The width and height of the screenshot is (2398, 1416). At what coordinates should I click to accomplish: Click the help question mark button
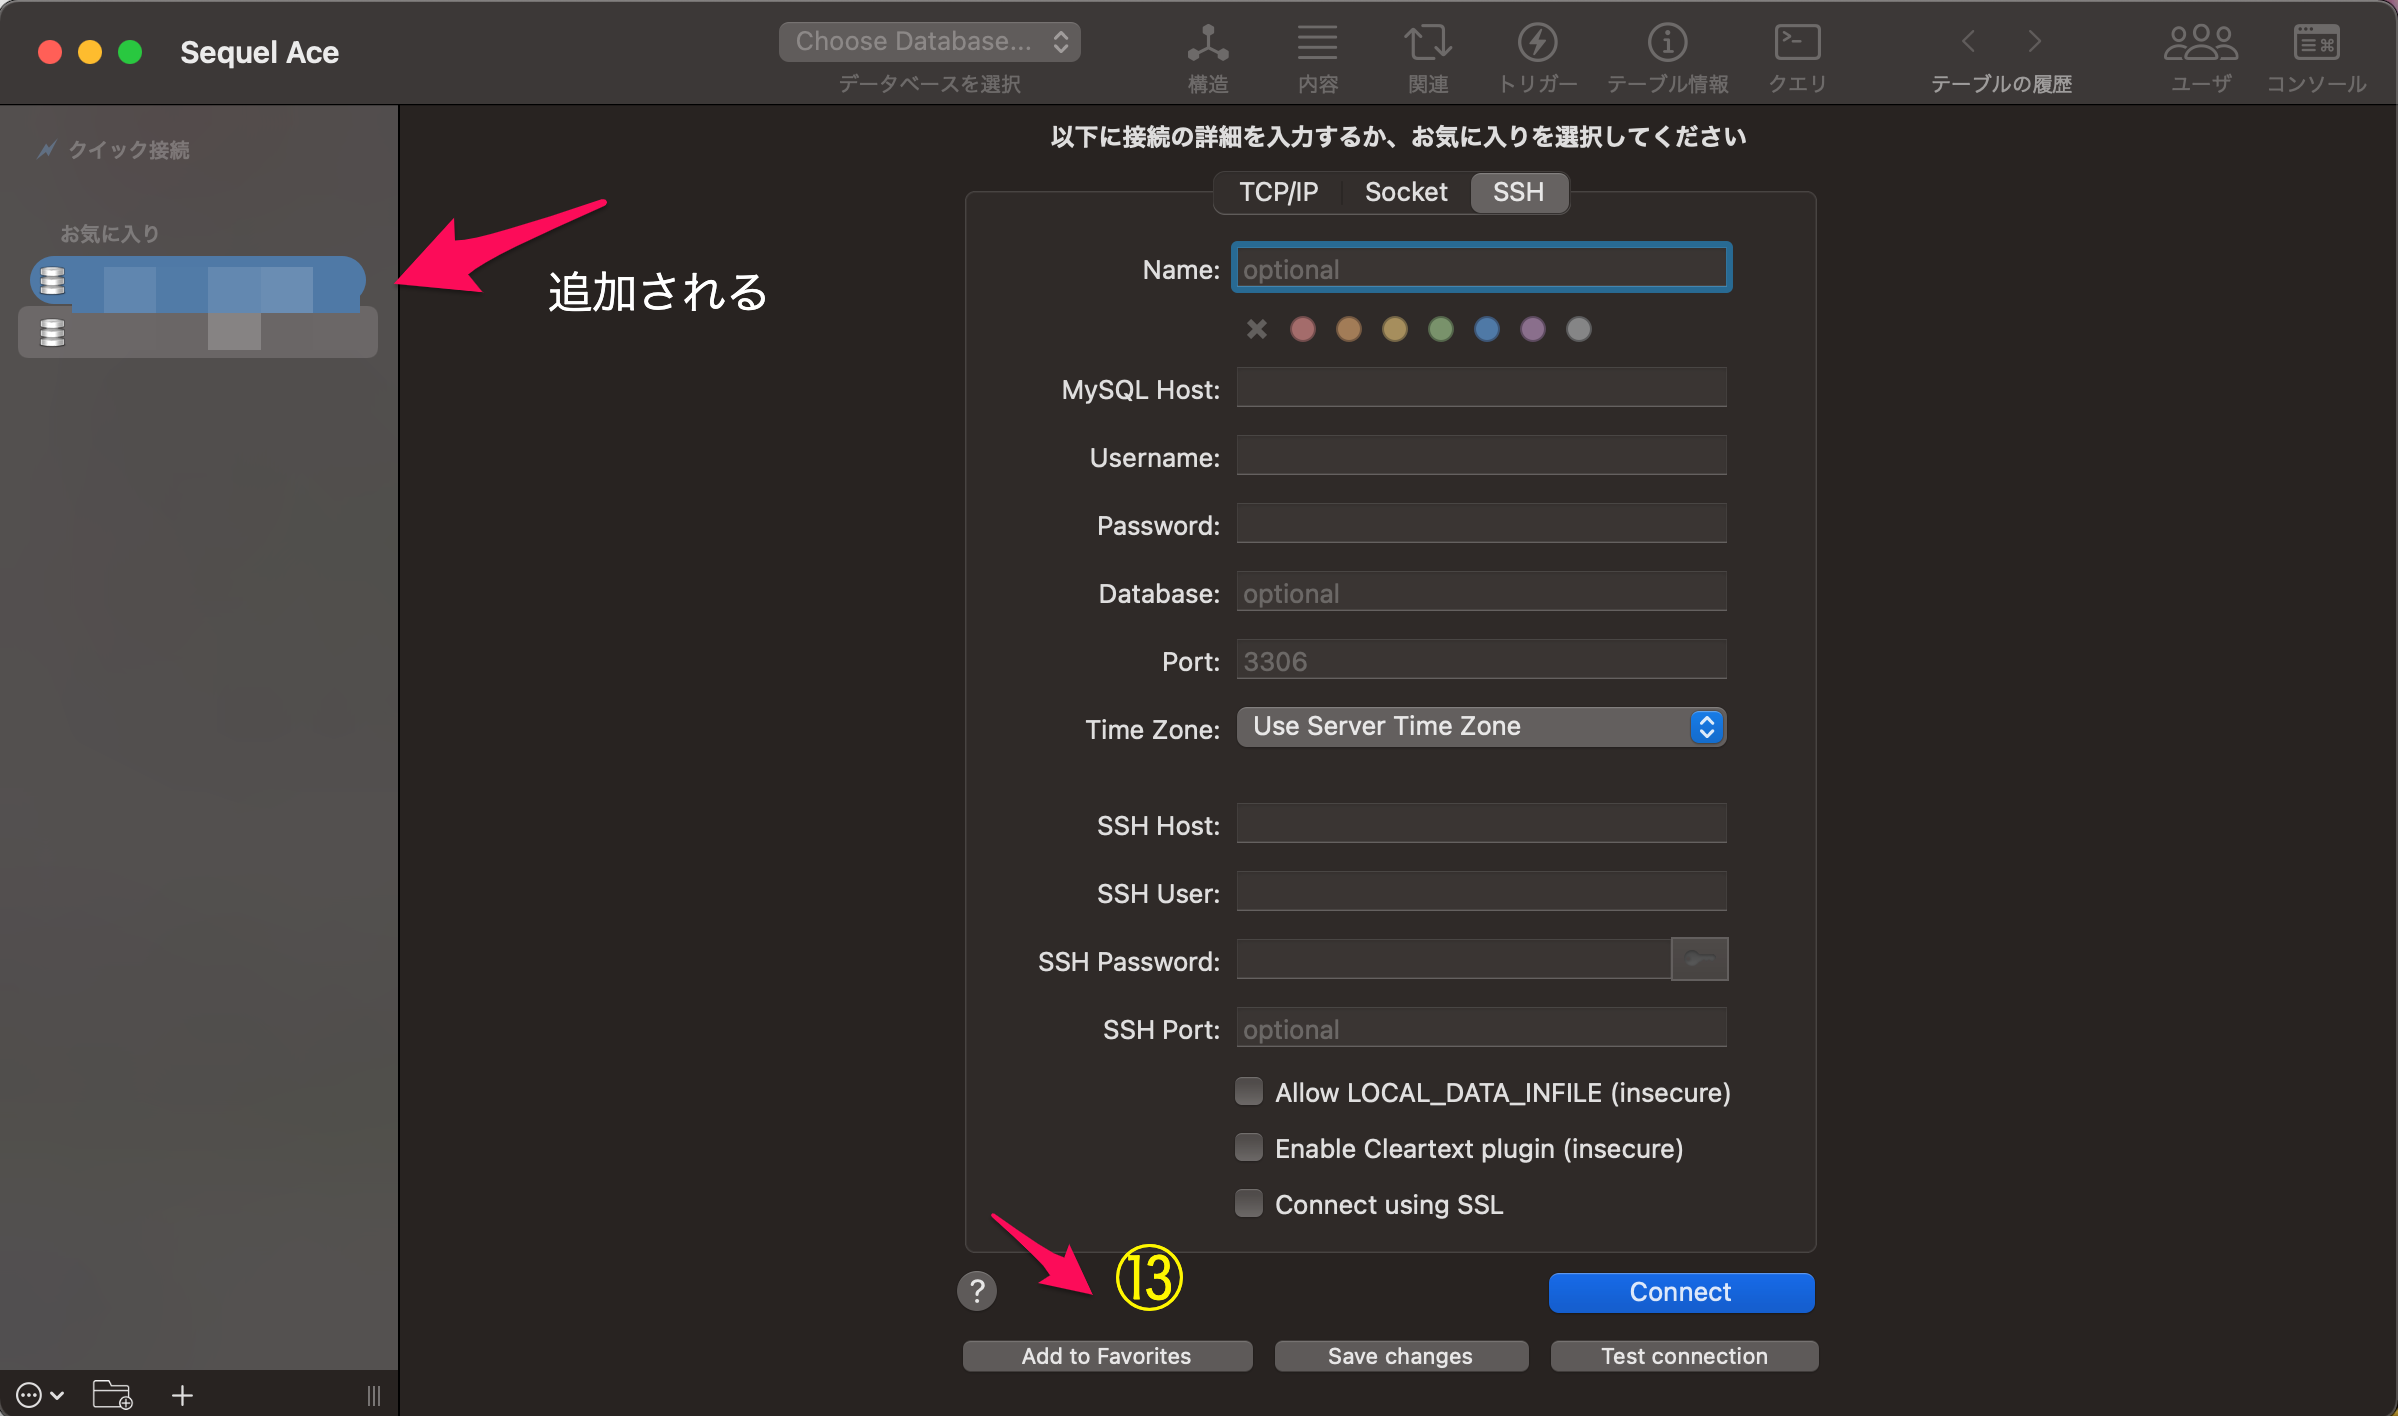pyautogui.click(x=977, y=1291)
